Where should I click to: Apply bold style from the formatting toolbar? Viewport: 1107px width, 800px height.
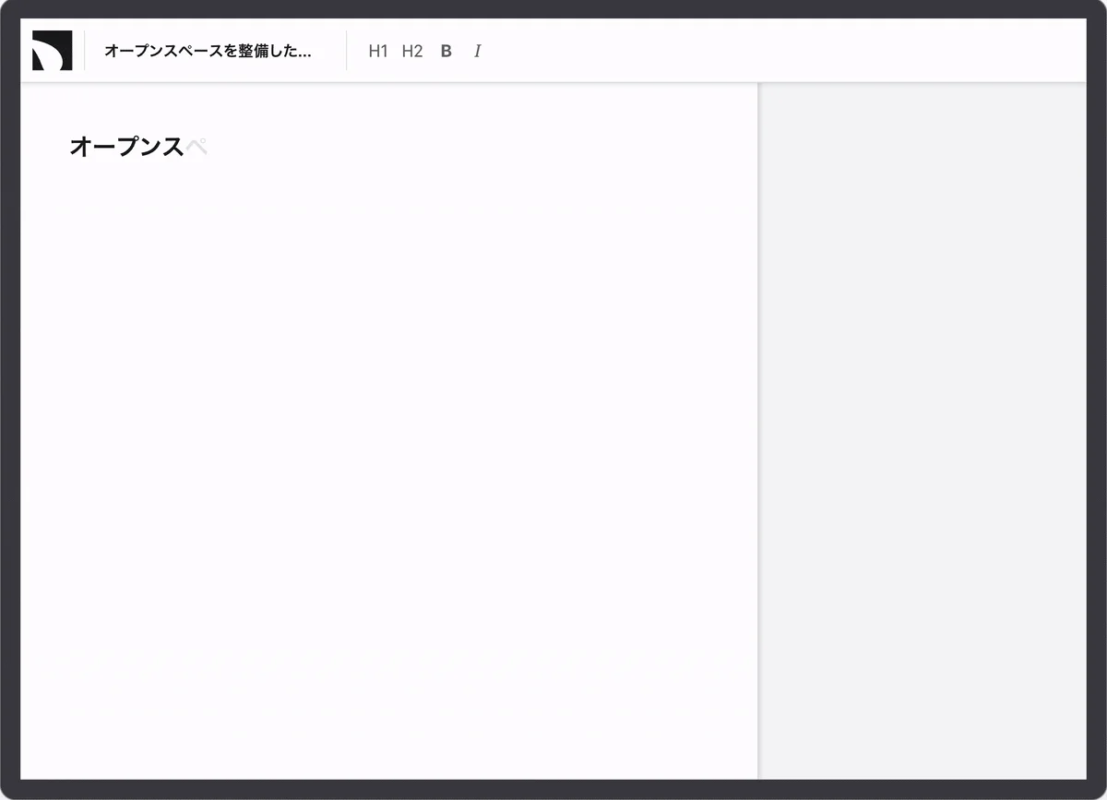pyautogui.click(x=446, y=51)
